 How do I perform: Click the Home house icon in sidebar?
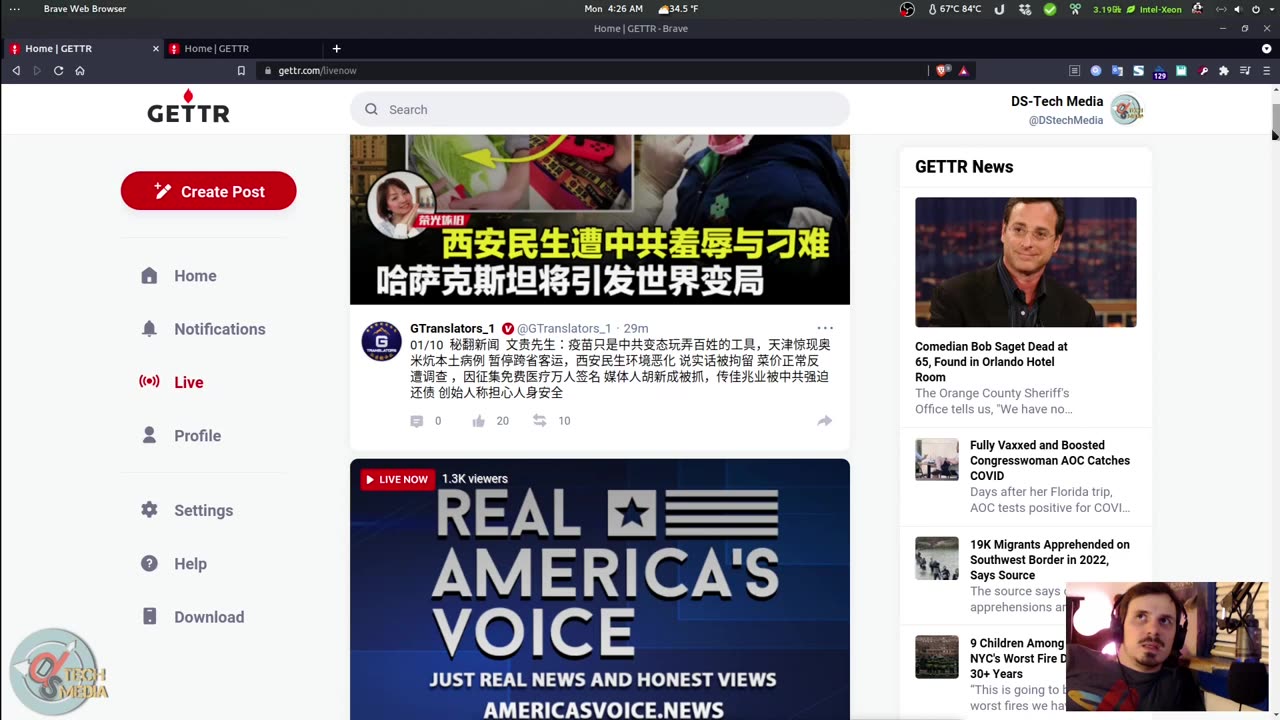pyautogui.click(x=149, y=276)
